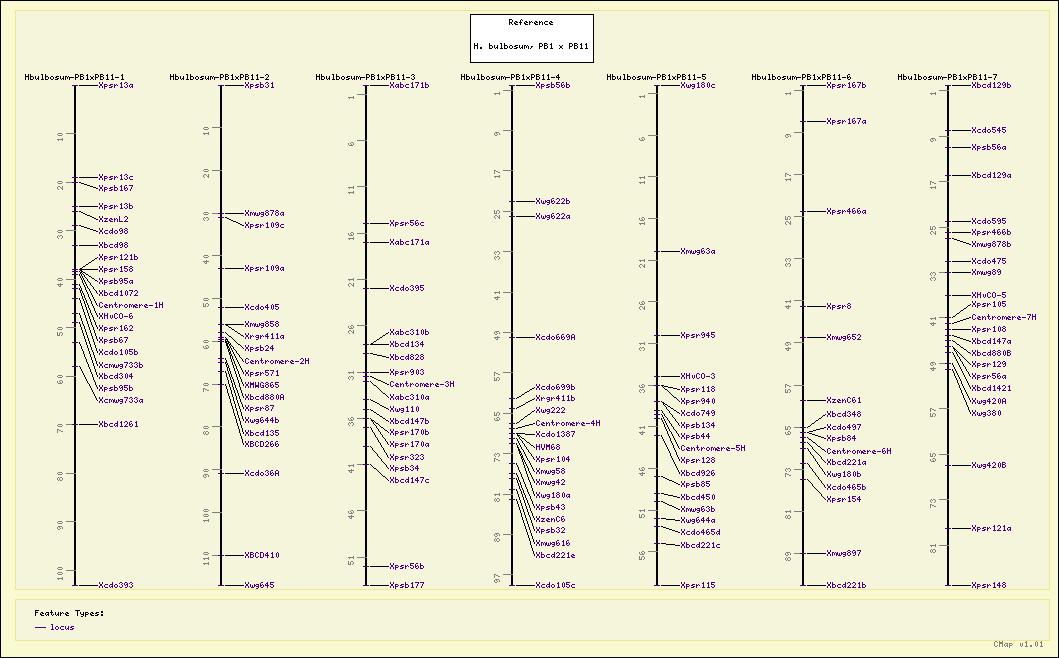The image size is (1059, 658).
Task: Select the Xwg420B locus on map 7
Action: (x=989, y=465)
